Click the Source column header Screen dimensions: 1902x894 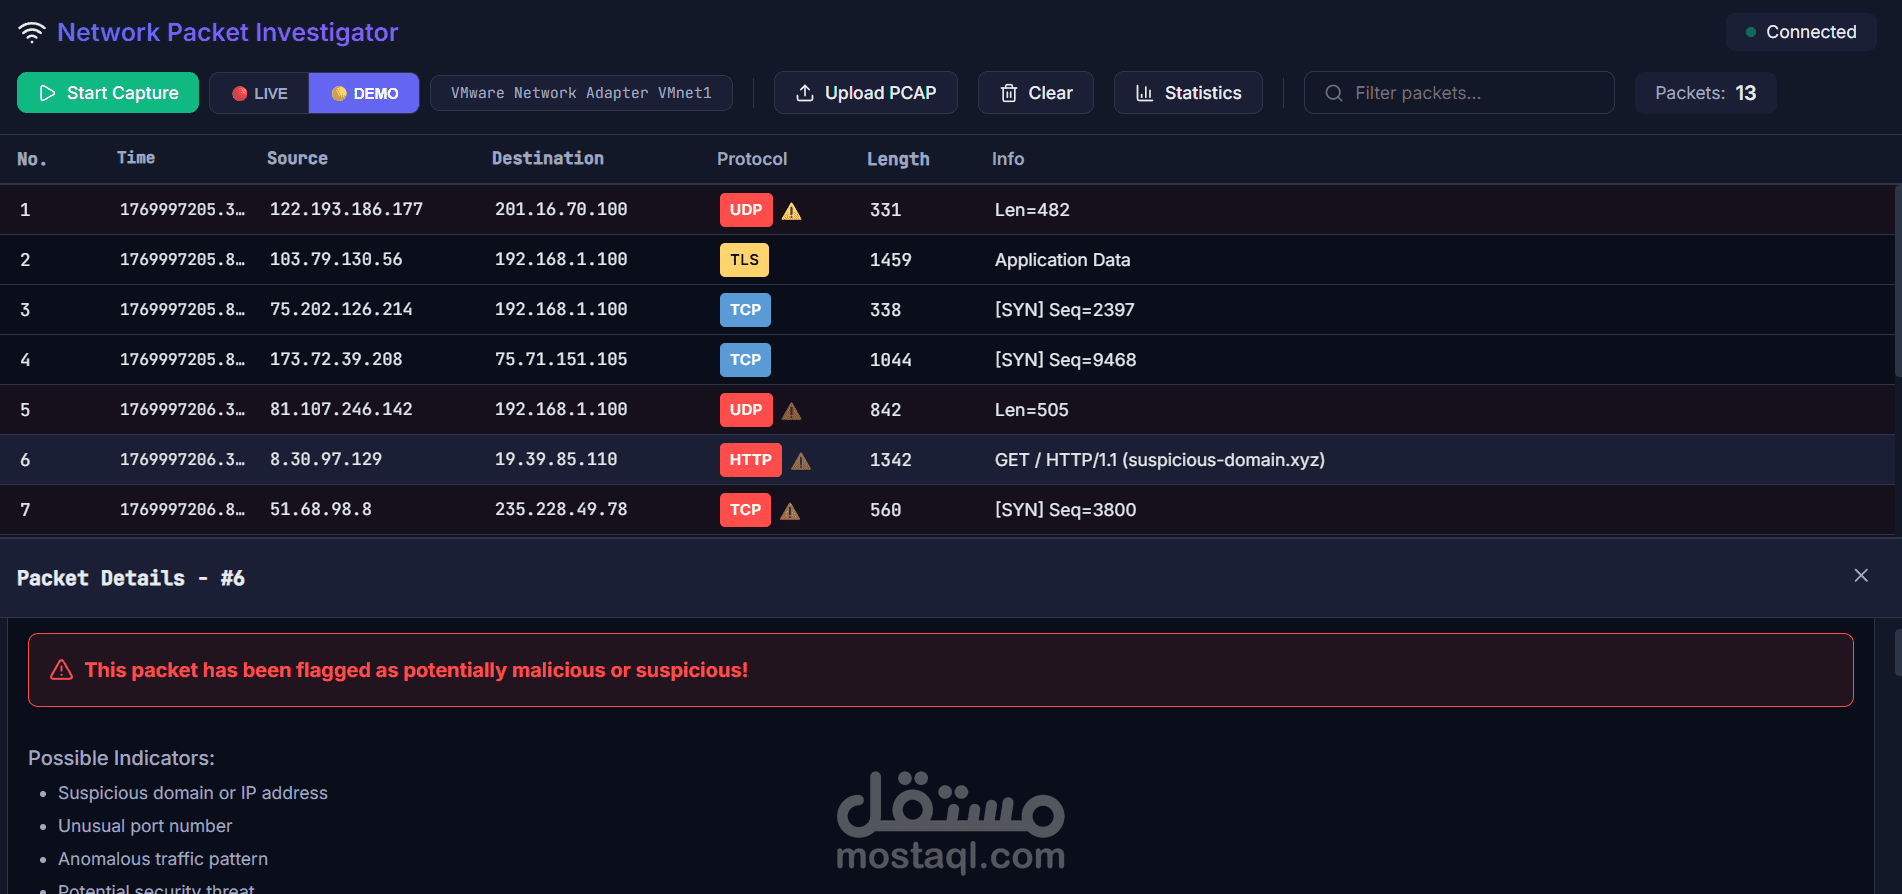tap(297, 158)
